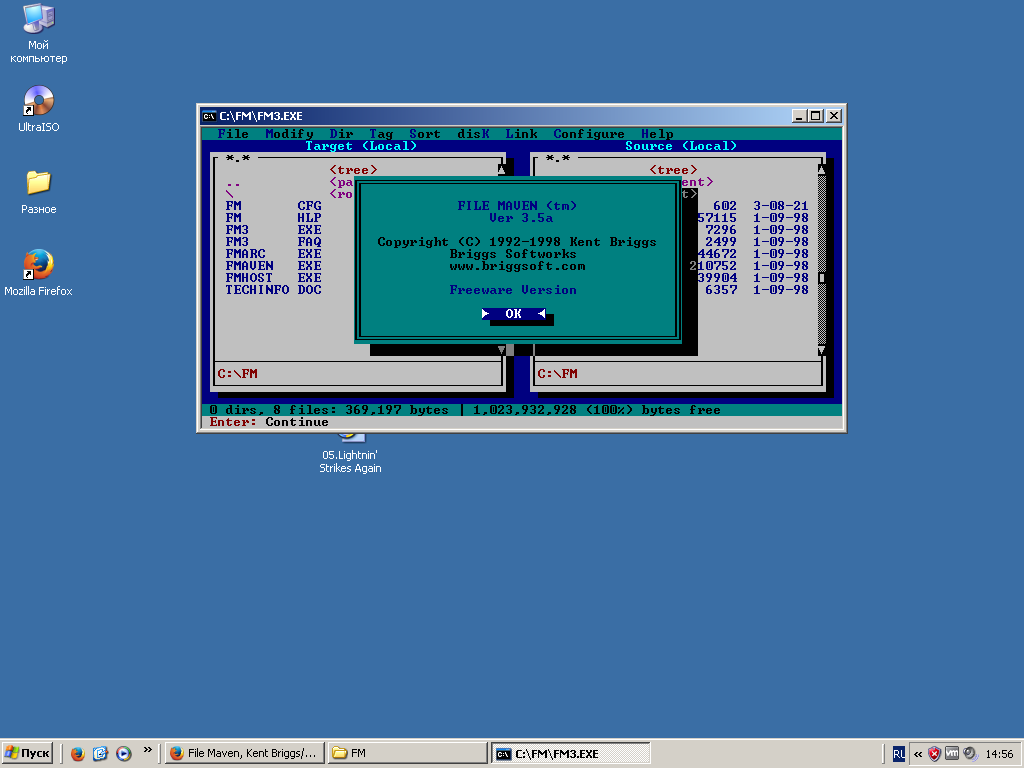Screen dimensions: 1024x768
Task: Open the Modify menu
Action: click(289, 133)
